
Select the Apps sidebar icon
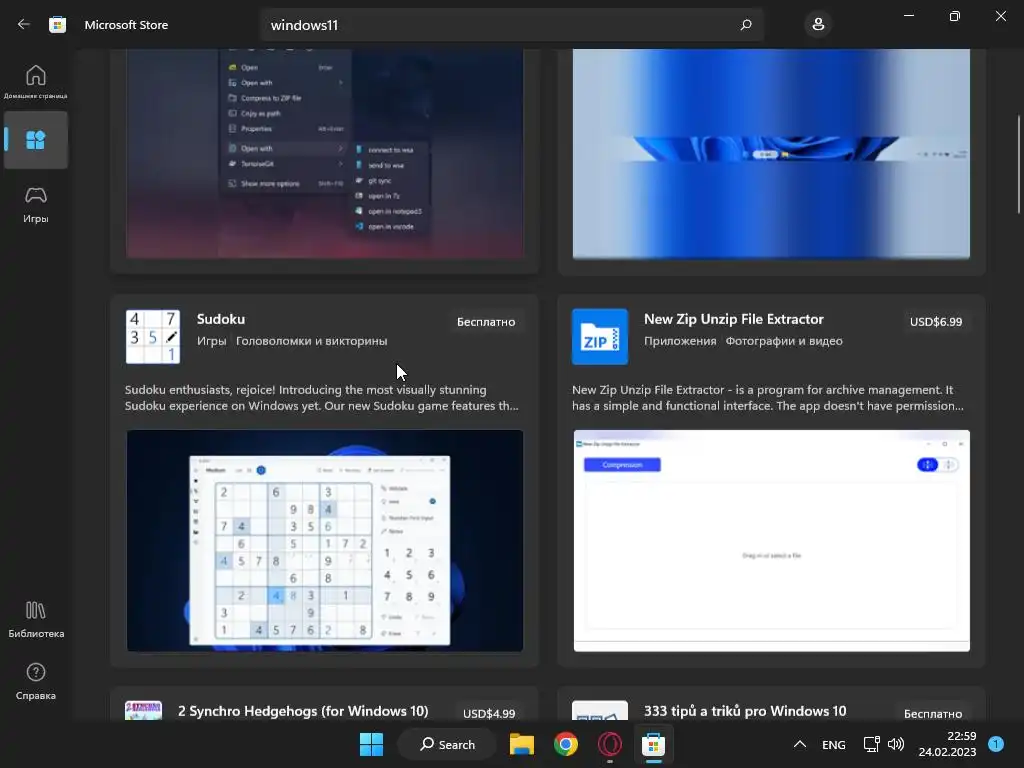click(36, 140)
